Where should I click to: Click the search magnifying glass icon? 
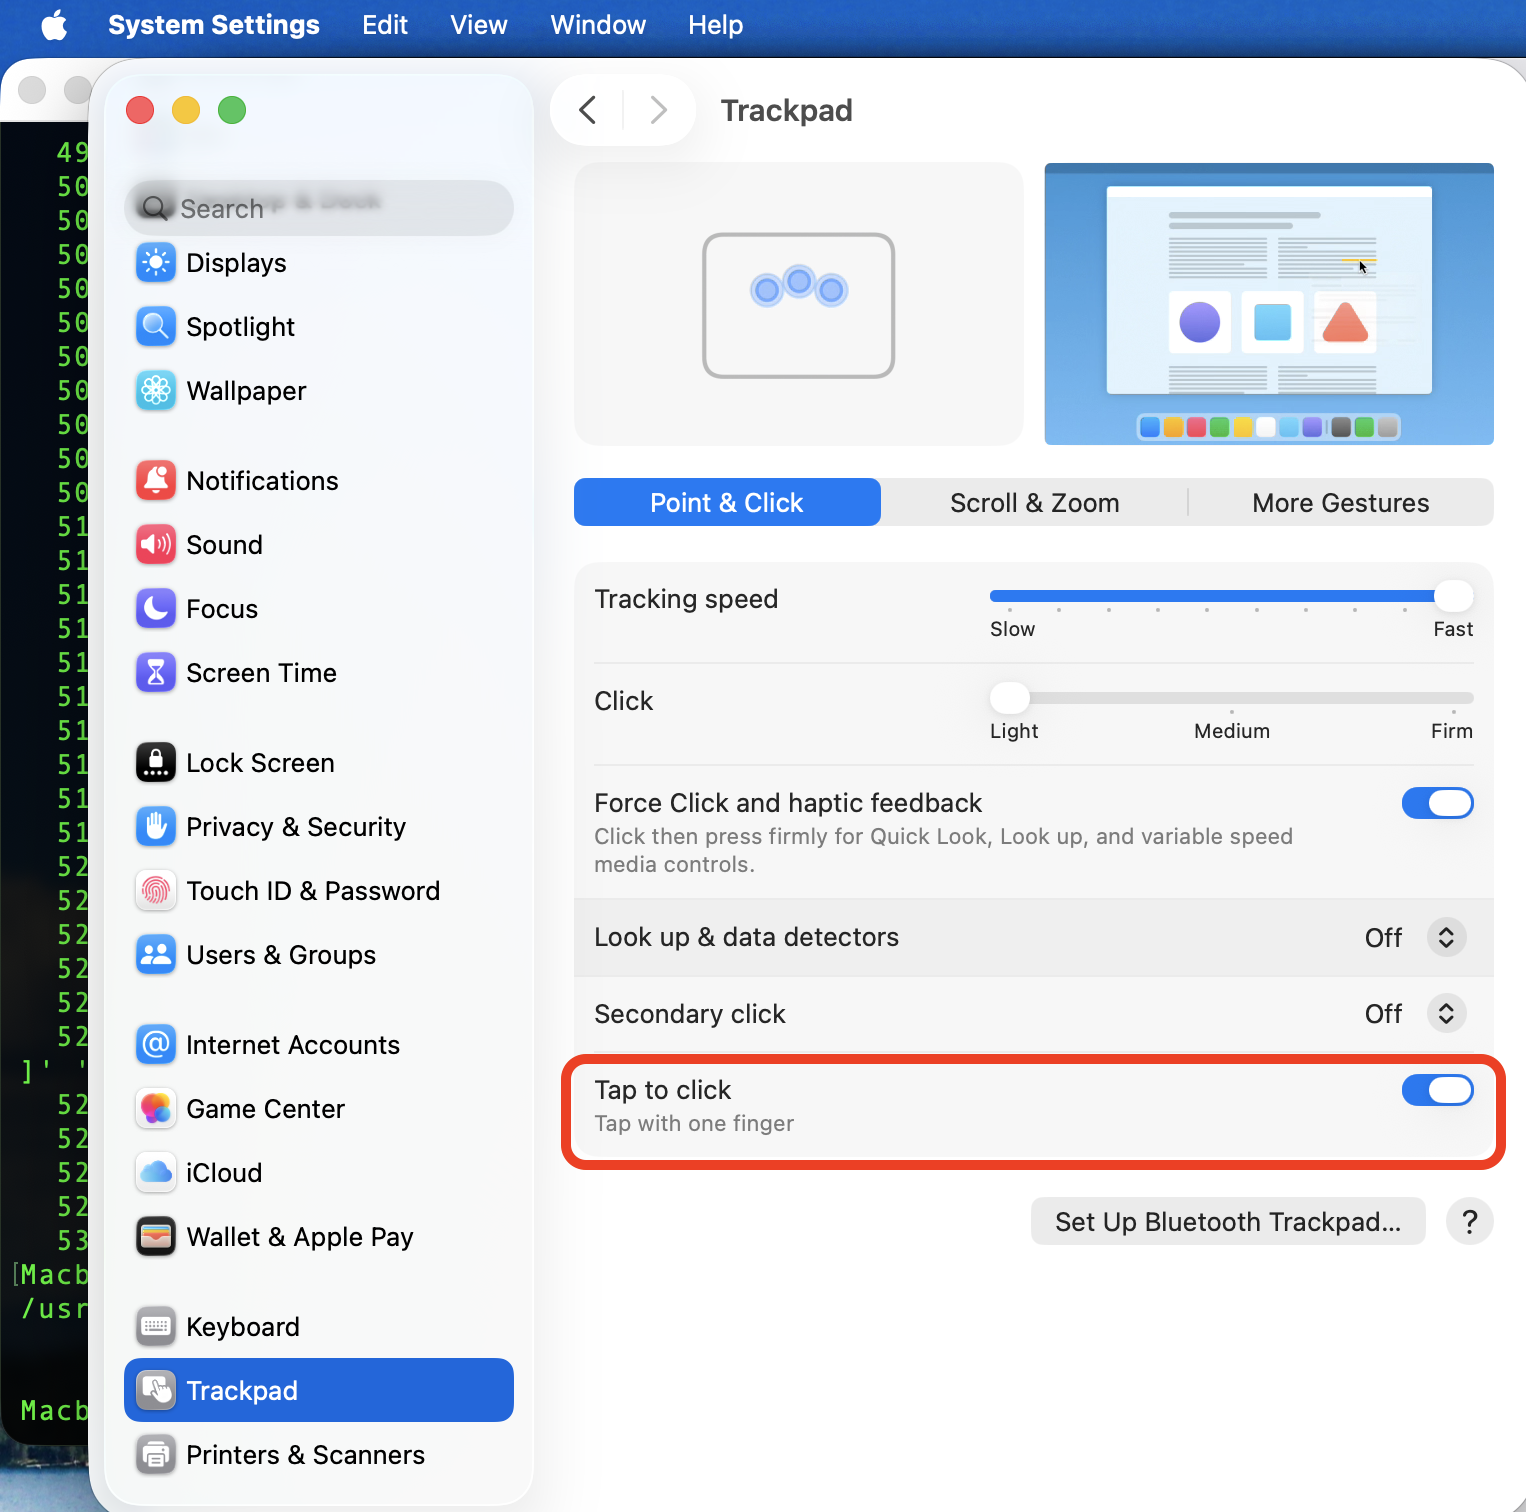(155, 208)
